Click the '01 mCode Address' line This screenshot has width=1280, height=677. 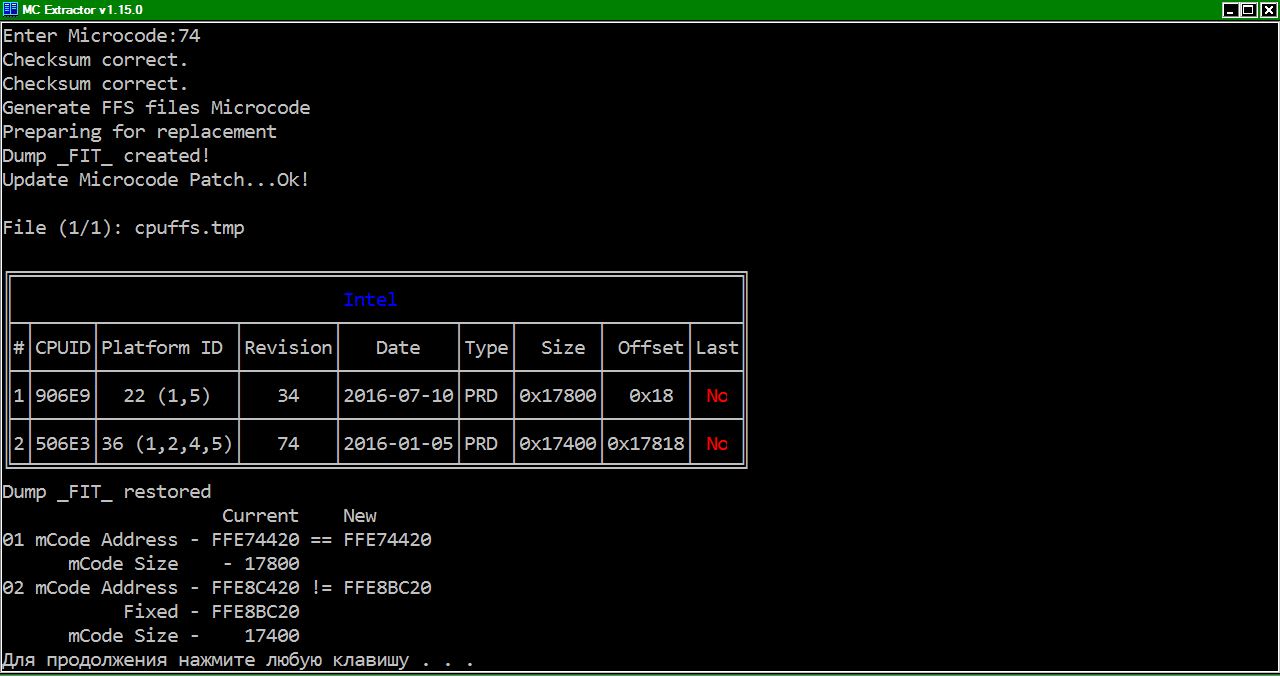pyautogui.click(x=217, y=540)
